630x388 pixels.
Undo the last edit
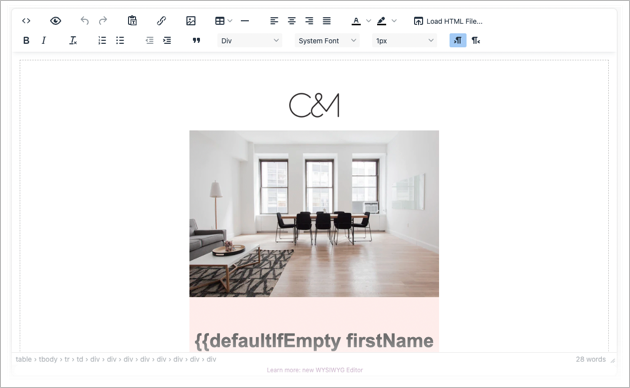84,20
